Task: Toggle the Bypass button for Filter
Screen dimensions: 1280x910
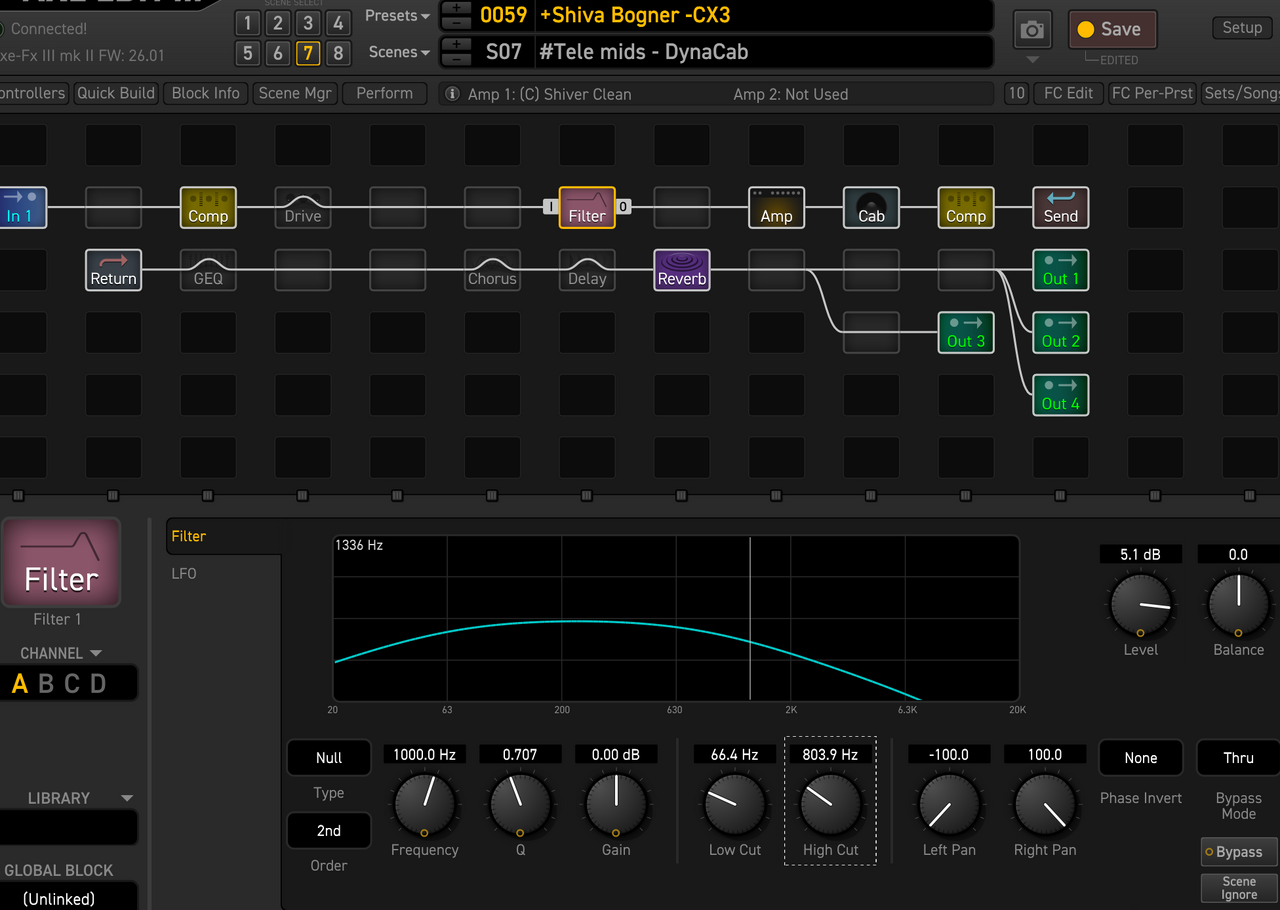Action: 1239,852
